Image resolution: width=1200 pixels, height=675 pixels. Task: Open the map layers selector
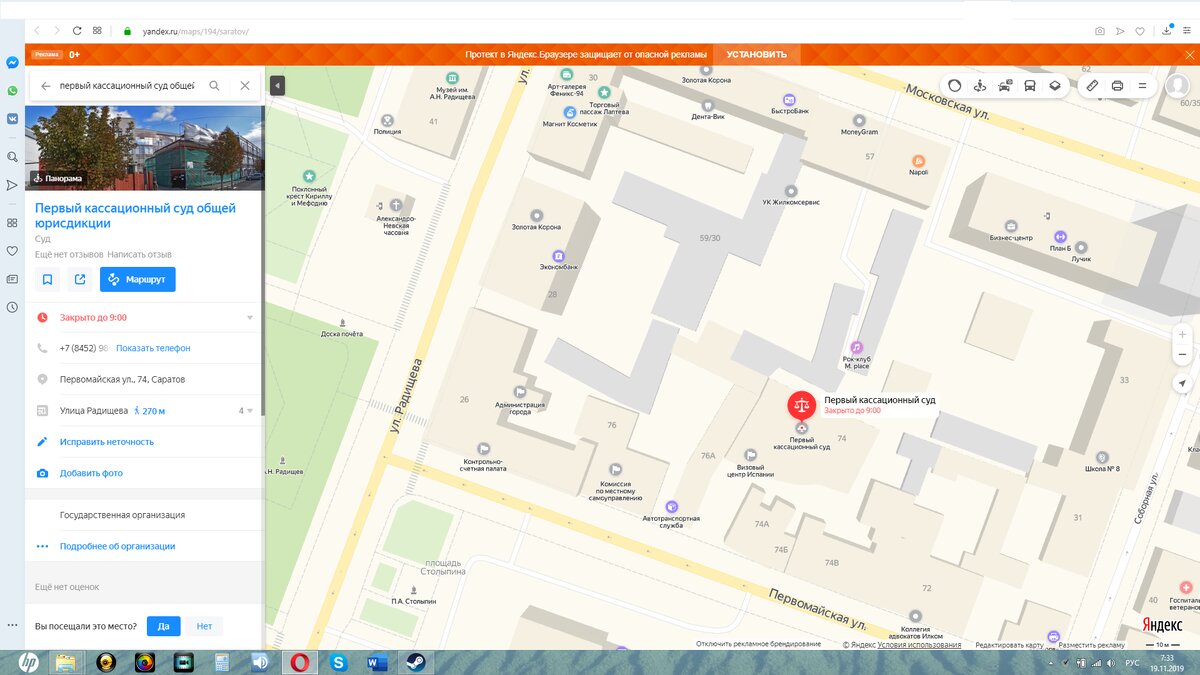pos(1054,86)
